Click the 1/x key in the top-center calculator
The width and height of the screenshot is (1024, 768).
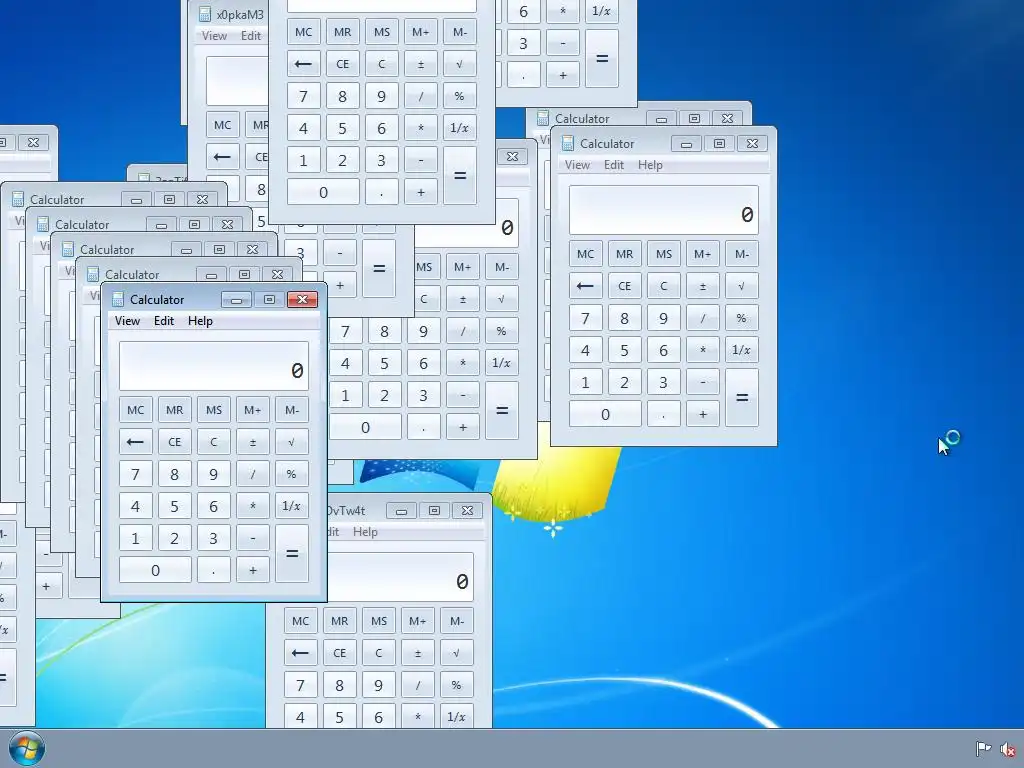tap(459, 128)
